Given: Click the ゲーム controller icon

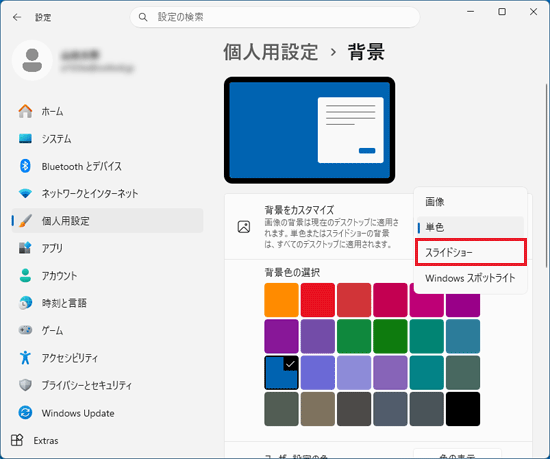Looking at the screenshot, I should coord(25,330).
